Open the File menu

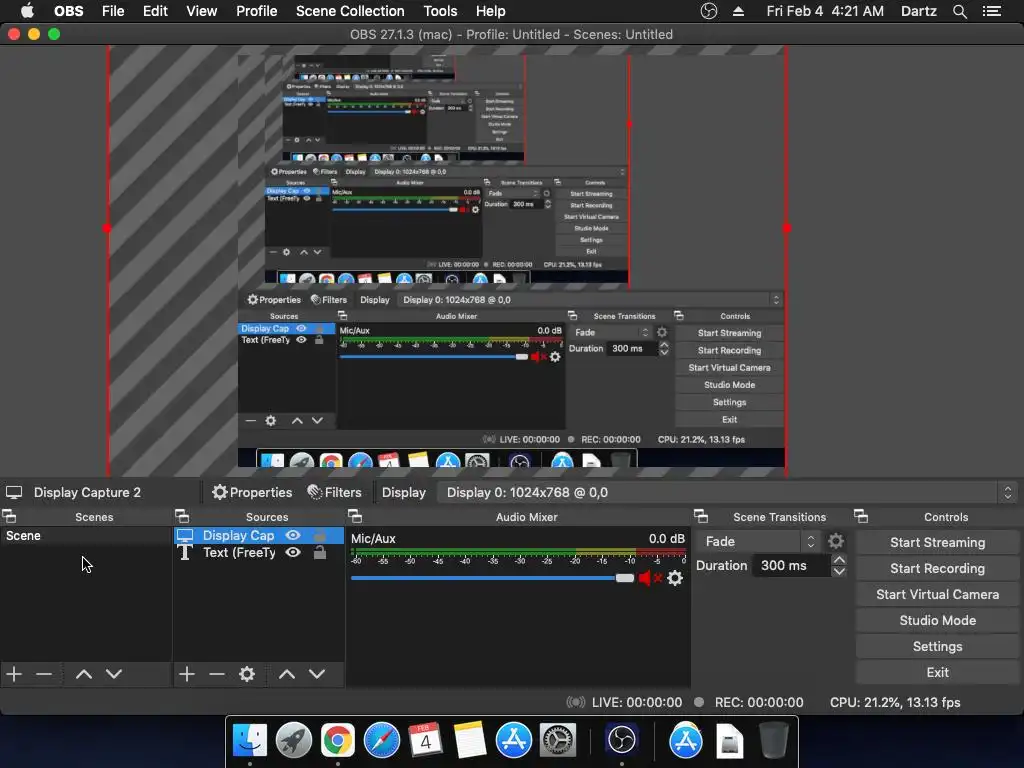coord(113,11)
